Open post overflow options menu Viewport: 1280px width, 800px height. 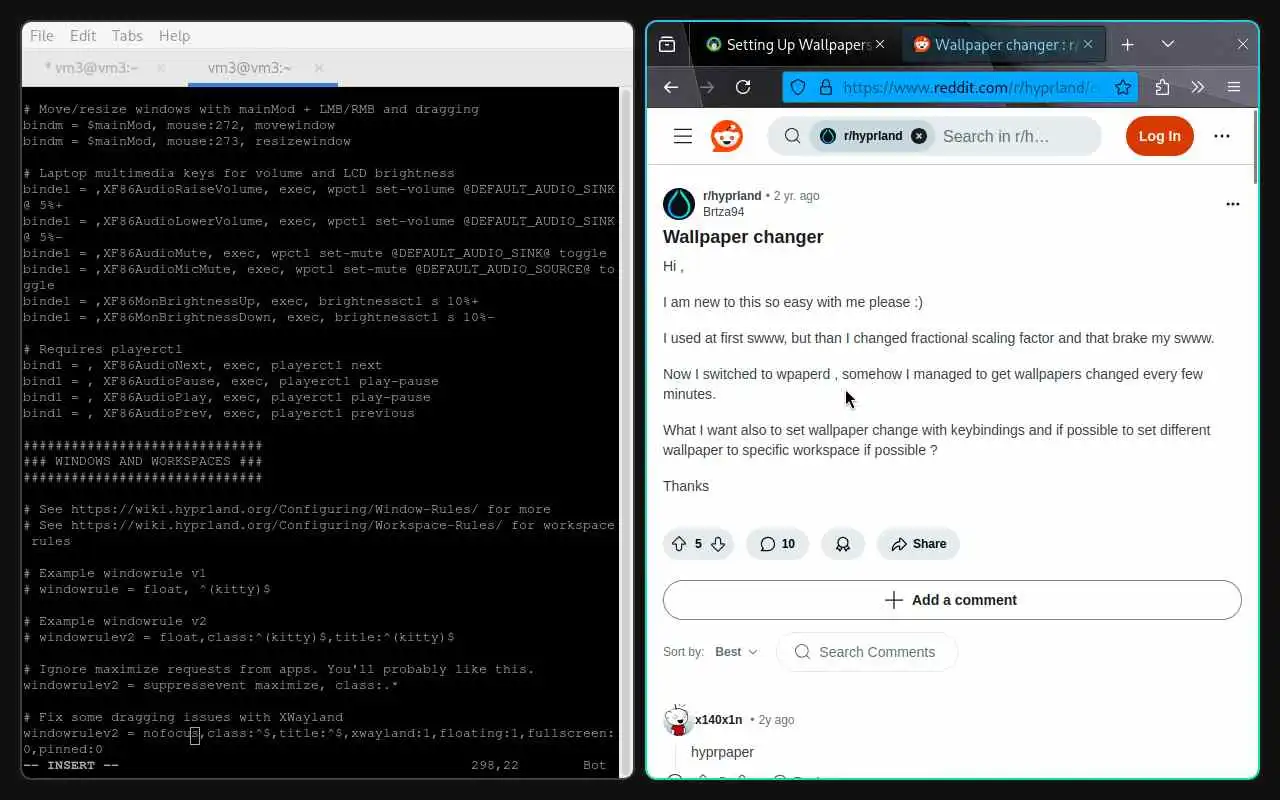(x=1233, y=204)
